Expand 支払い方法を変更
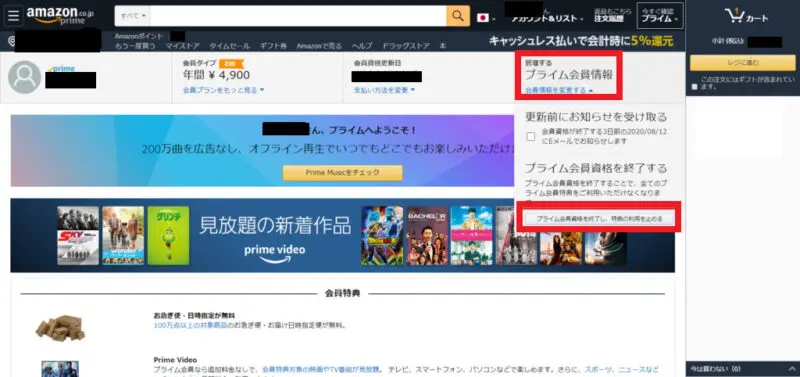This screenshot has height=377, width=800. click(x=384, y=90)
